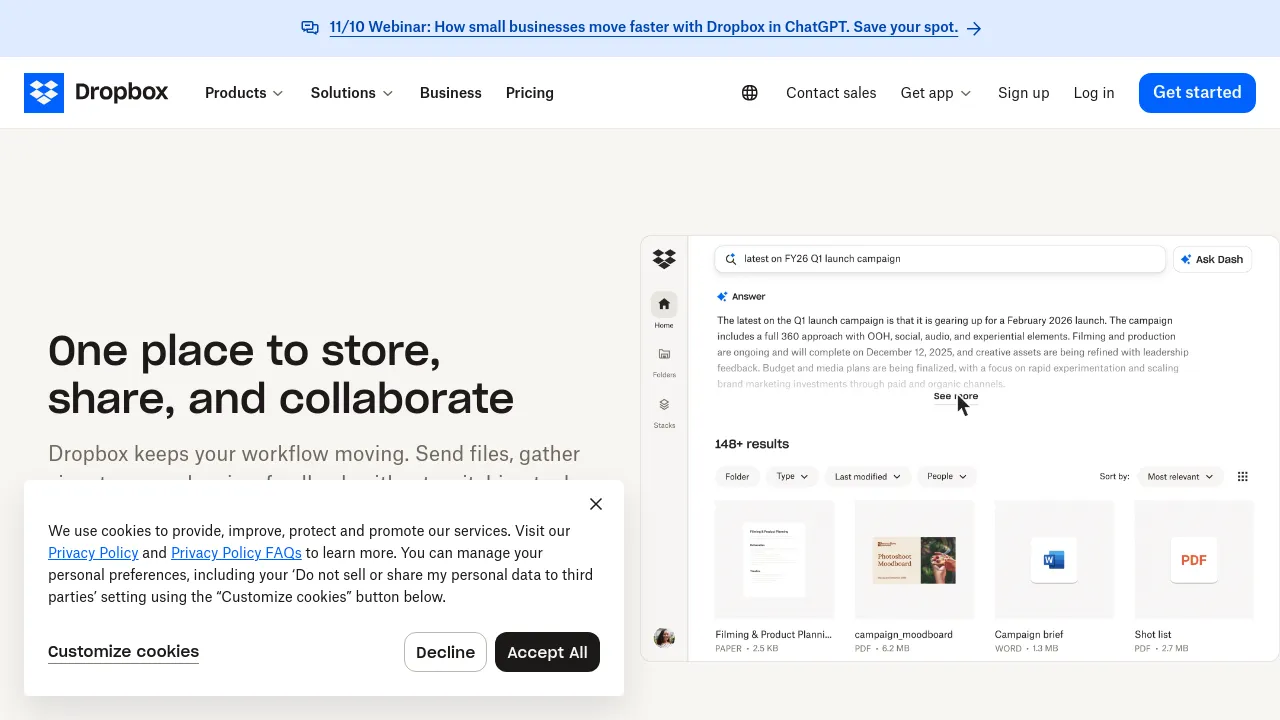Open the Filming & Product Planning thumbnail
Image resolution: width=1280 pixels, height=720 pixels.
(x=775, y=560)
